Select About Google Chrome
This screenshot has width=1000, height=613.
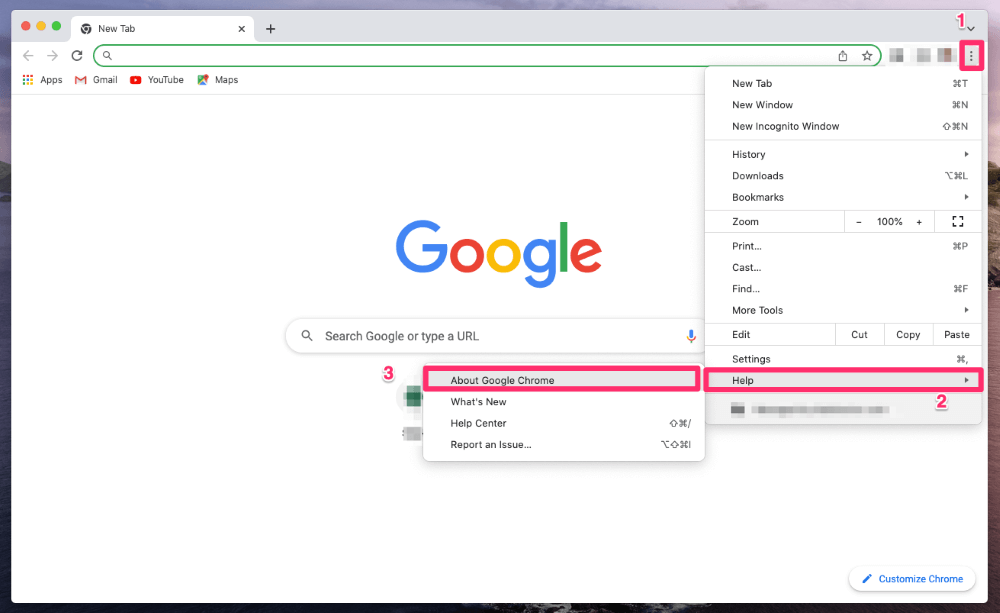pyautogui.click(x=563, y=380)
